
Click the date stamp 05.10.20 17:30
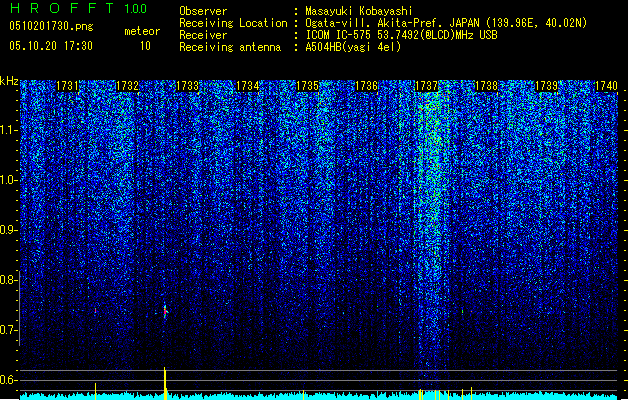coord(51,46)
